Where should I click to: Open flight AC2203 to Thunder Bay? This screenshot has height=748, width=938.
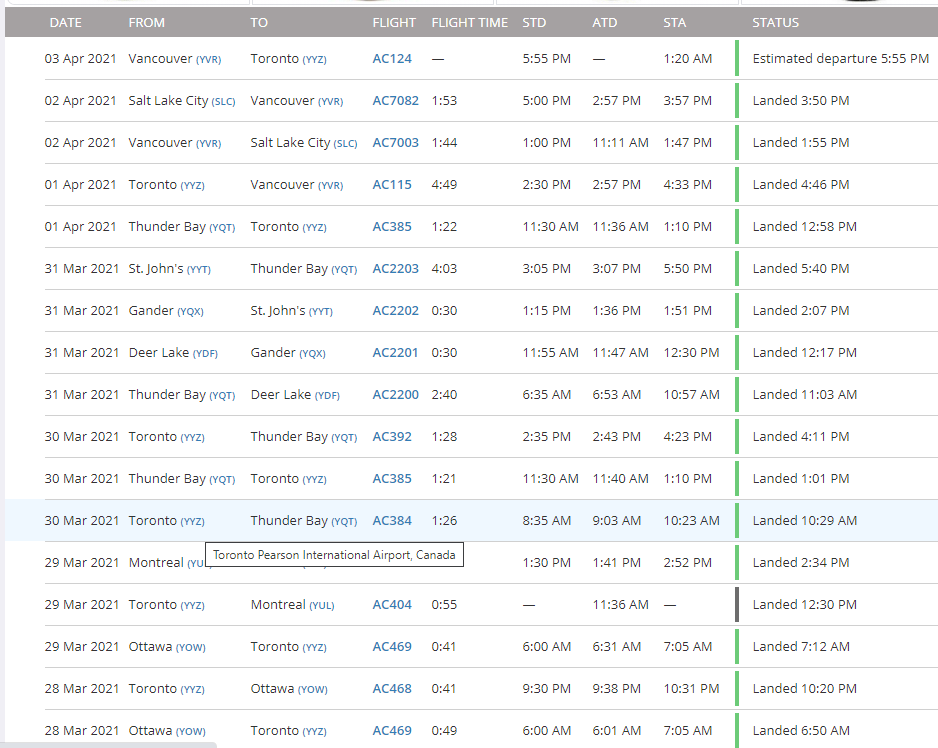pyautogui.click(x=395, y=269)
